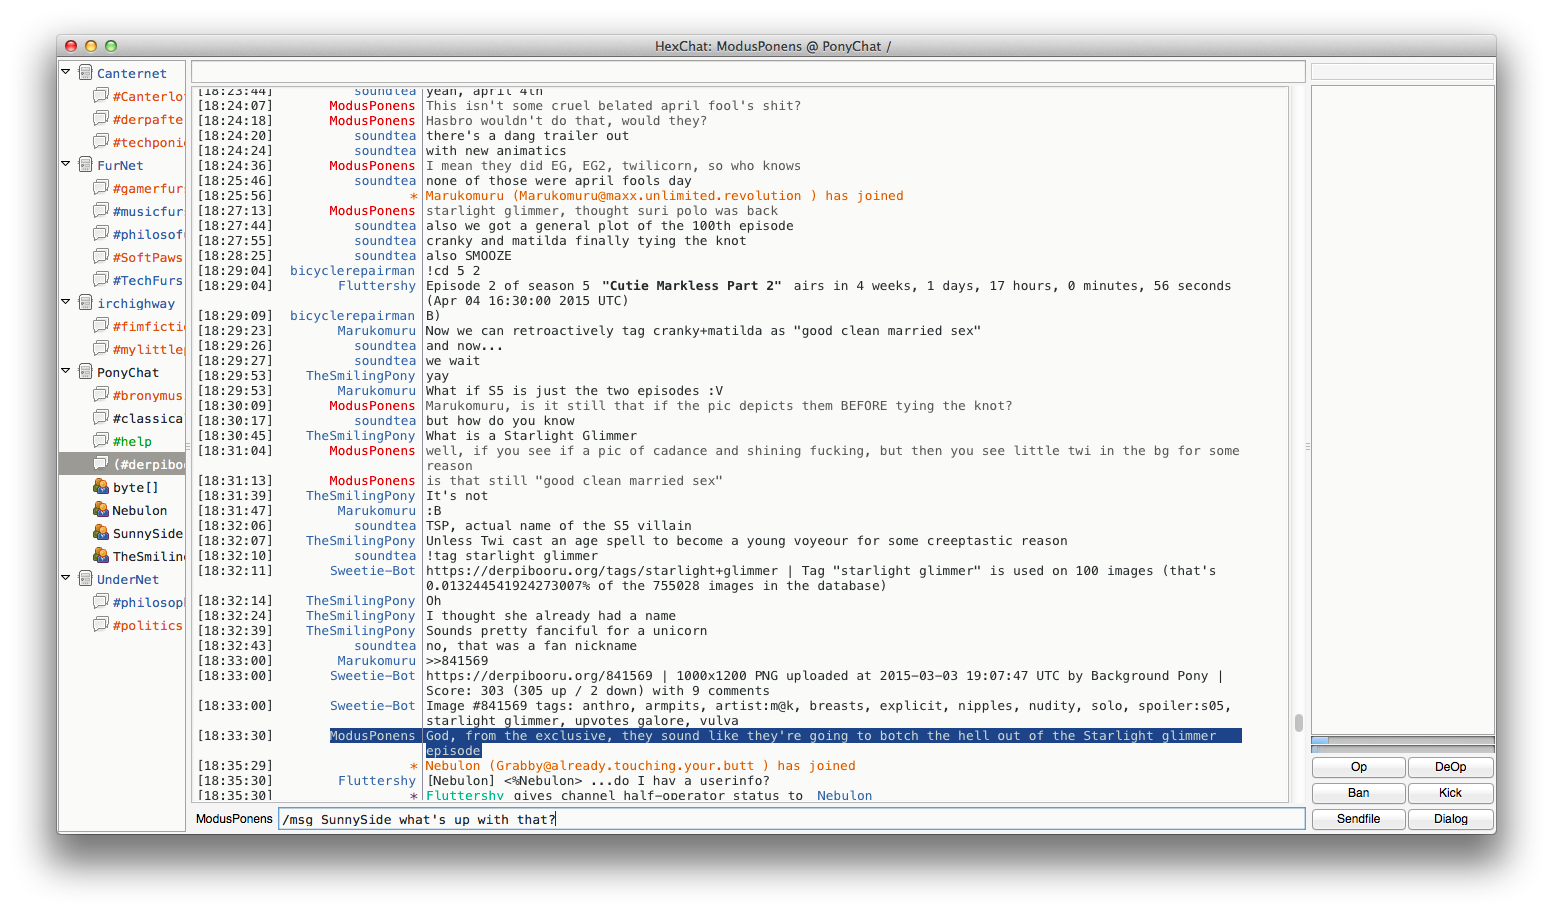Click the Op button
This screenshot has width=1553, height=913.
point(1359,767)
